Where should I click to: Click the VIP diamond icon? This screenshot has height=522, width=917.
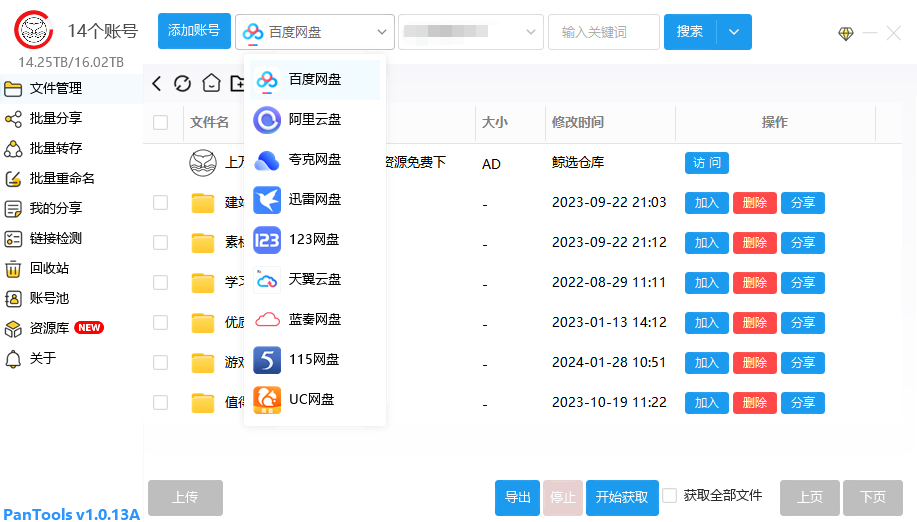(846, 33)
